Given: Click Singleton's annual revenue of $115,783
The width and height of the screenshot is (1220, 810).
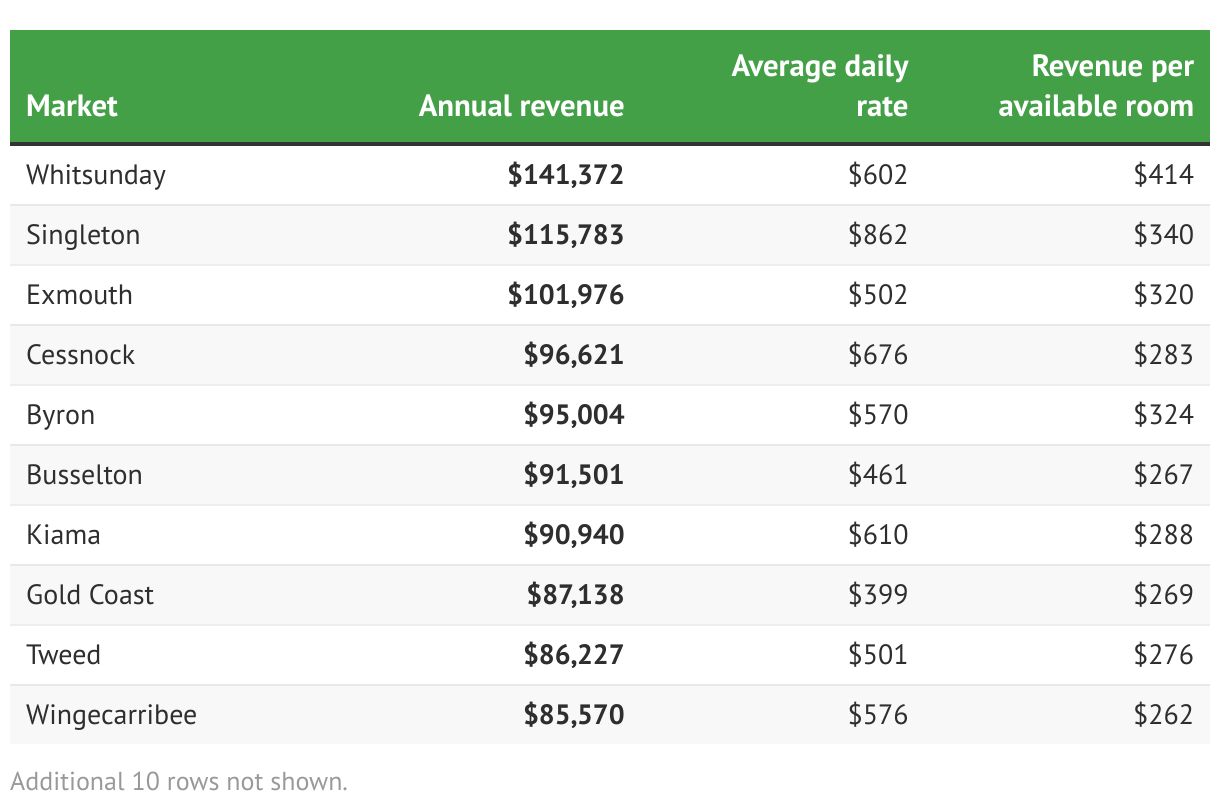Looking at the screenshot, I should (565, 235).
